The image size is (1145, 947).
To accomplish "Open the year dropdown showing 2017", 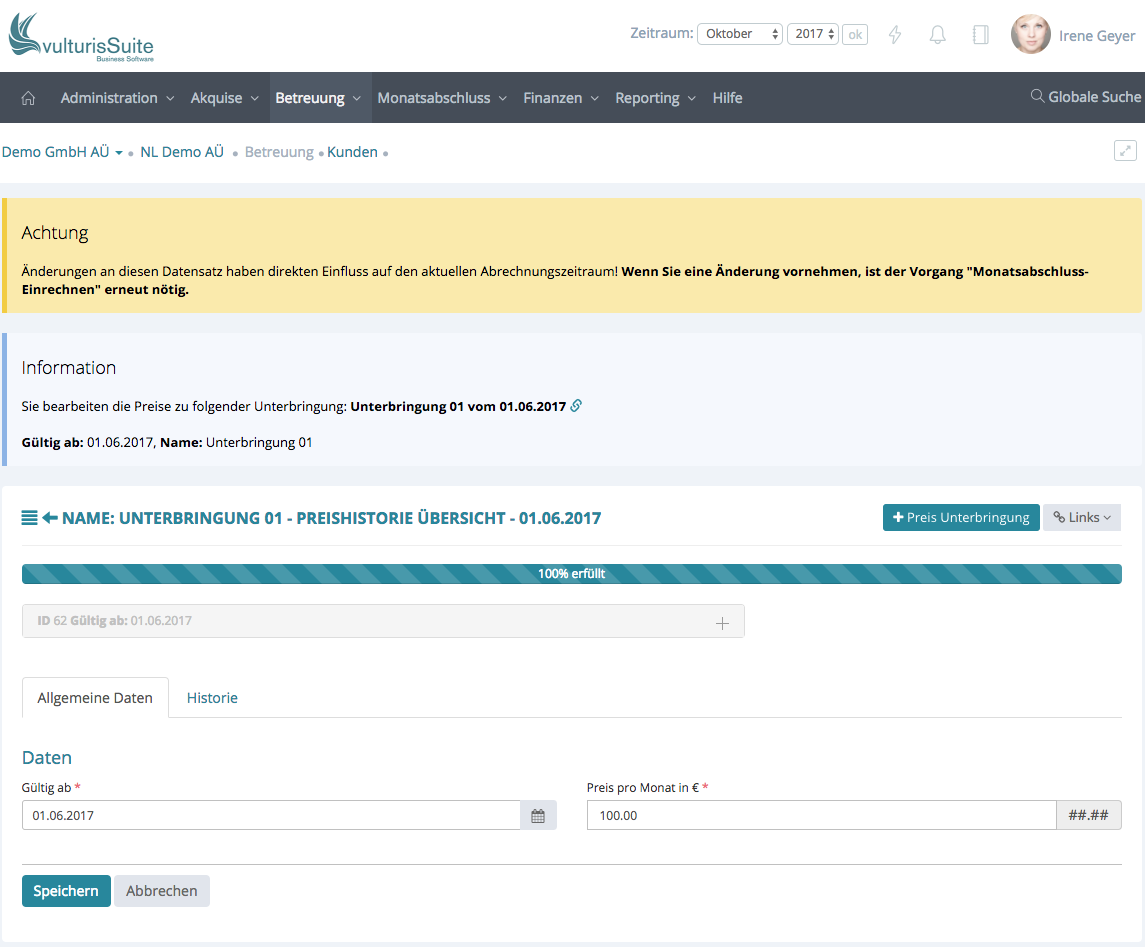I will (814, 34).
